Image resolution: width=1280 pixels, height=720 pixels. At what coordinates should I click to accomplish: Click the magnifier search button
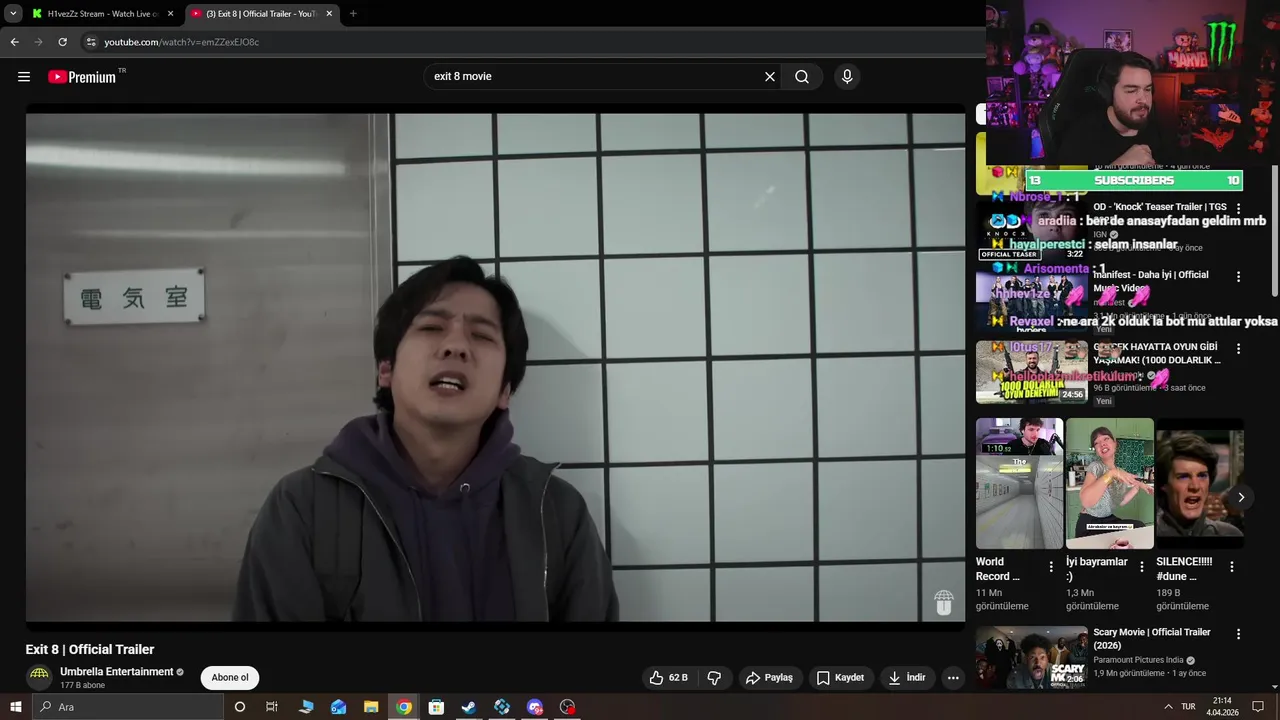(802, 77)
